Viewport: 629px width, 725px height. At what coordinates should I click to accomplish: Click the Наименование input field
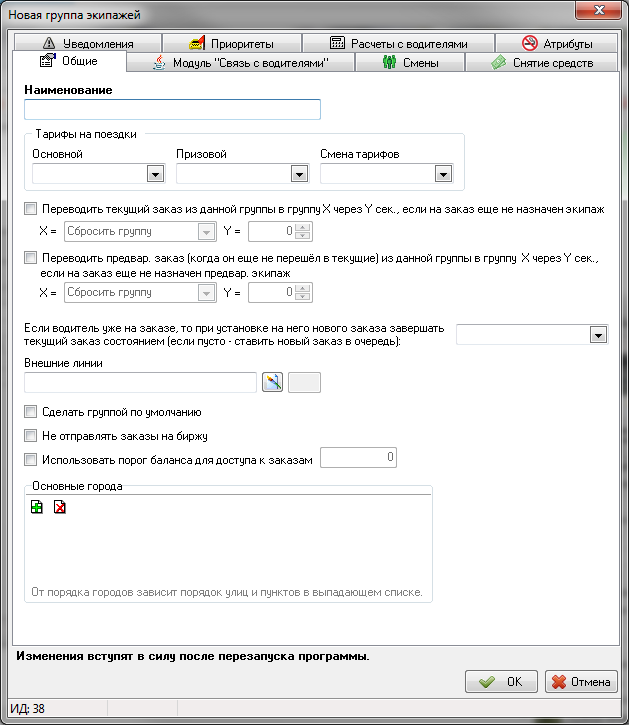173,110
